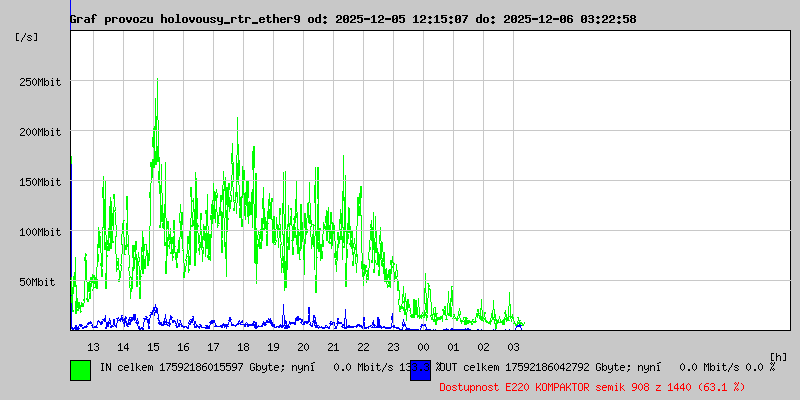Select the 50Mbit y-axis label
The height and width of the screenshot is (400, 800).
(40, 282)
